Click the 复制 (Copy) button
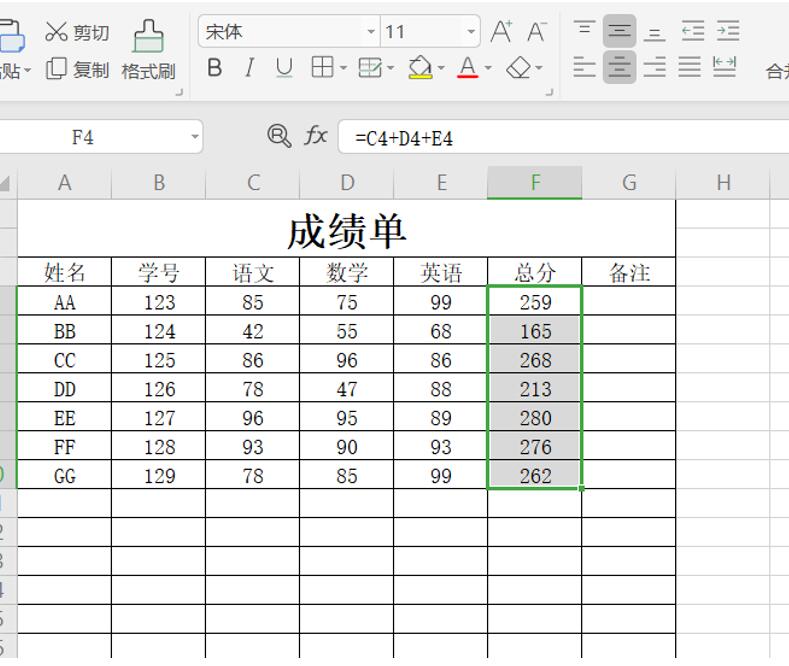The image size is (789, 666). (x=77, y=69)
